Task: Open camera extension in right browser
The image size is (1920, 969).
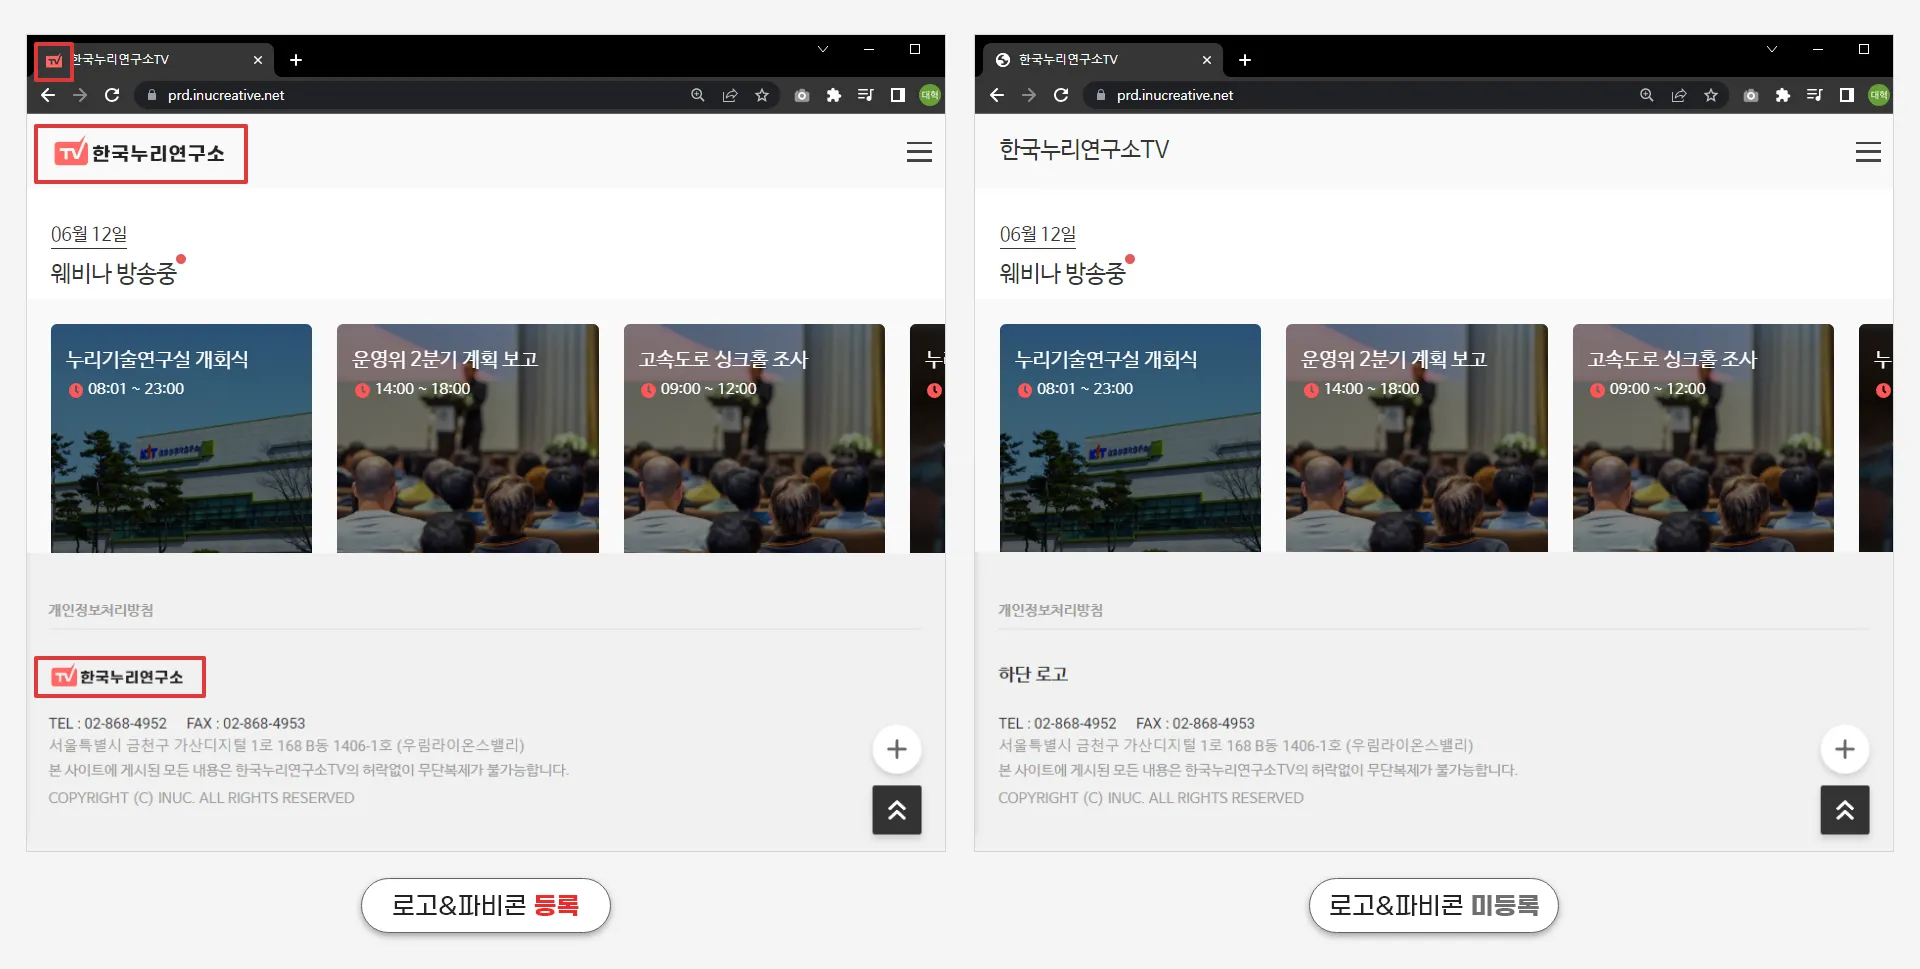Action: [1751, 95]
